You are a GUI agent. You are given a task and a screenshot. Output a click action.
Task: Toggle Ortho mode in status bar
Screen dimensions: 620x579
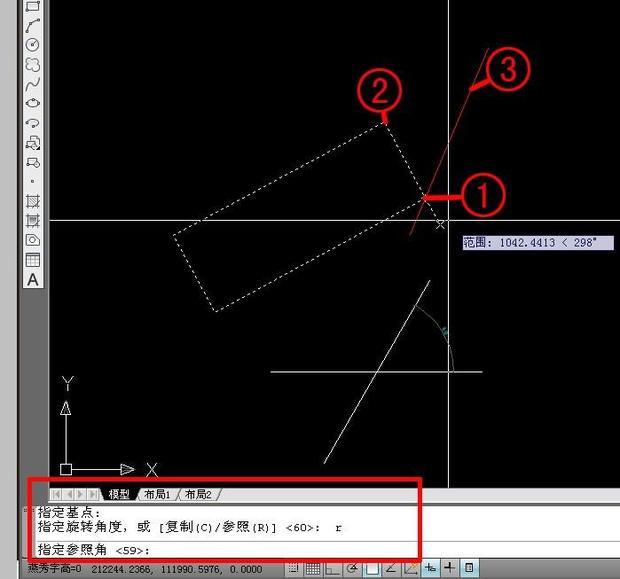333,569
